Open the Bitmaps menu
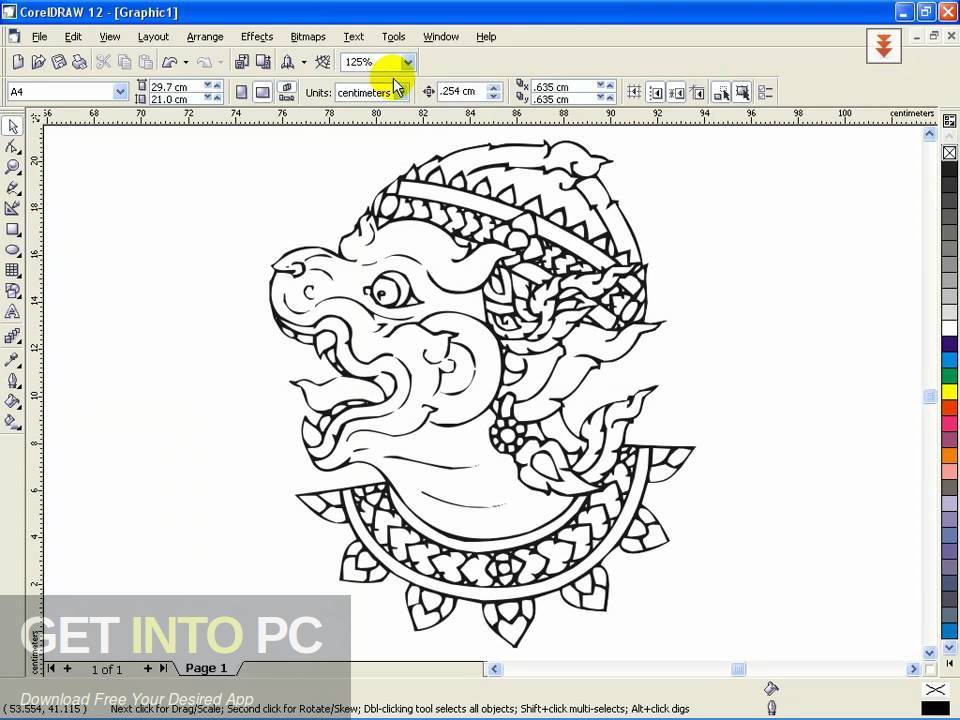 tap(307, 37)
